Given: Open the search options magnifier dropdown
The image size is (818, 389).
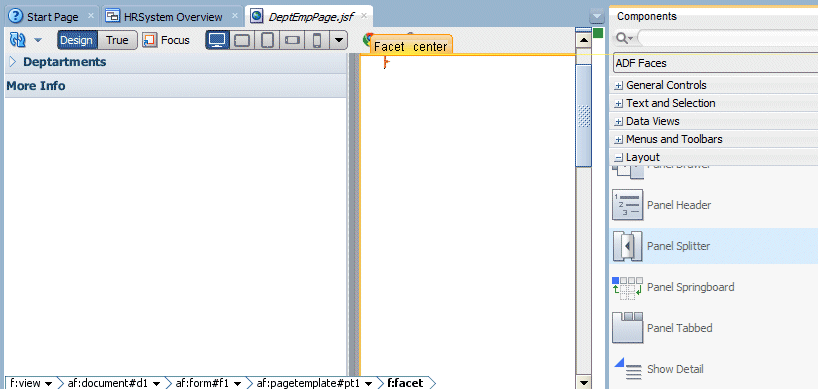Looking at the screenshot, I should (x=624, y=38).
